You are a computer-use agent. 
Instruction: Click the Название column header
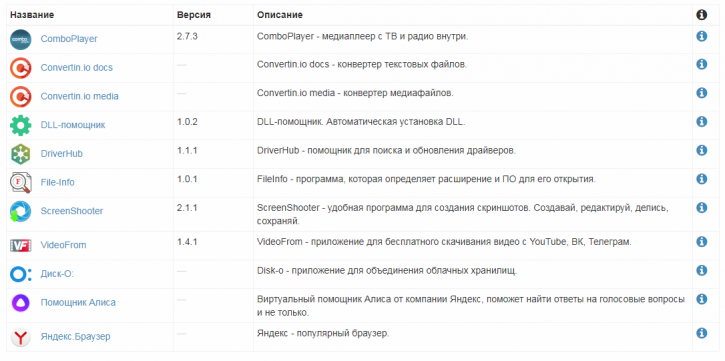32,15
